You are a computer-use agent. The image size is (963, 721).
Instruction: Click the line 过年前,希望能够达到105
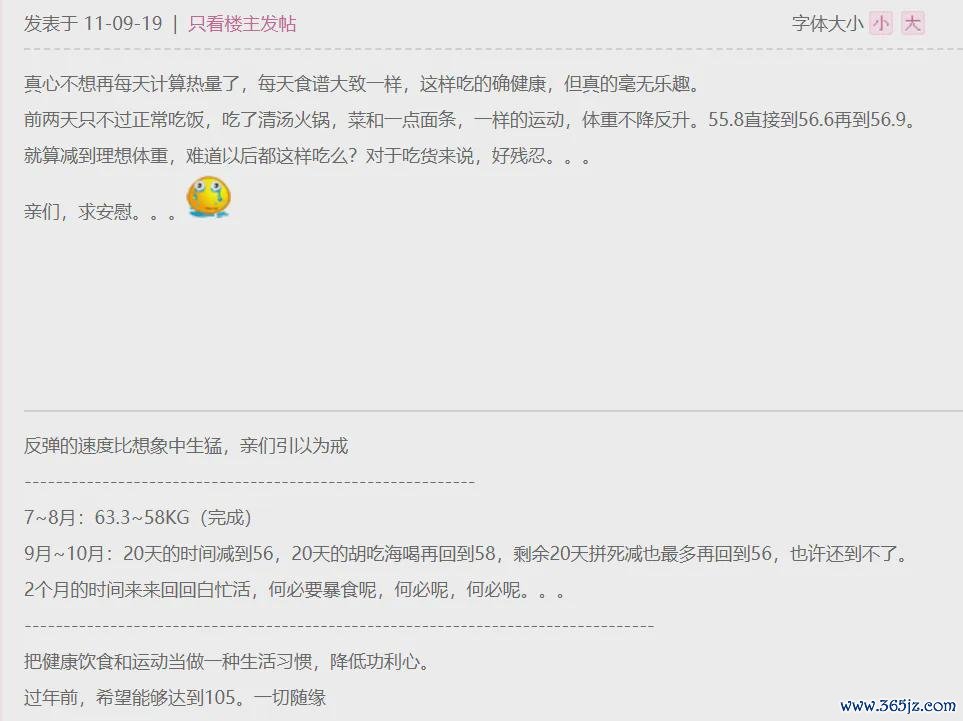[175, 698]
